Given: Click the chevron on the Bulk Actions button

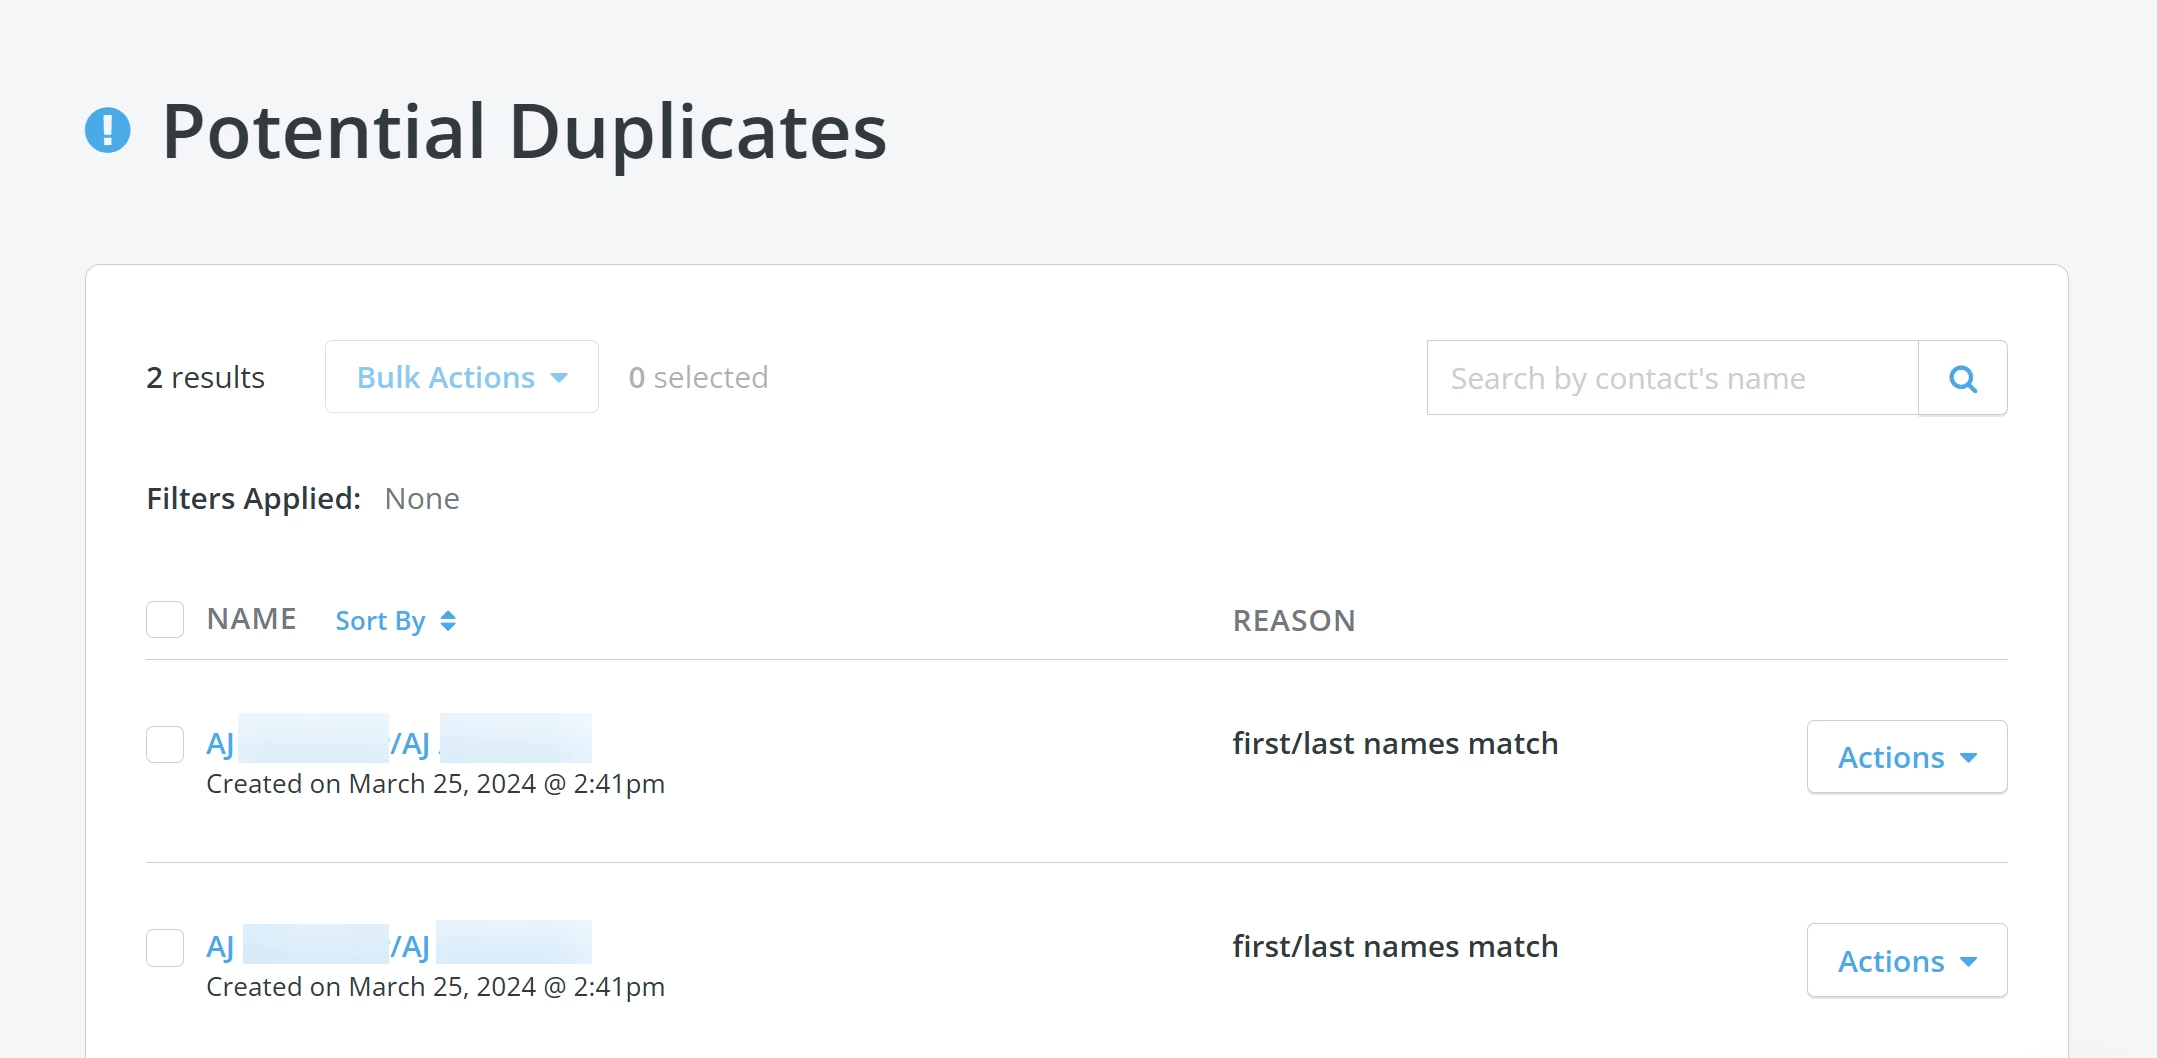Looking at the screenshot, I should 557,377.
